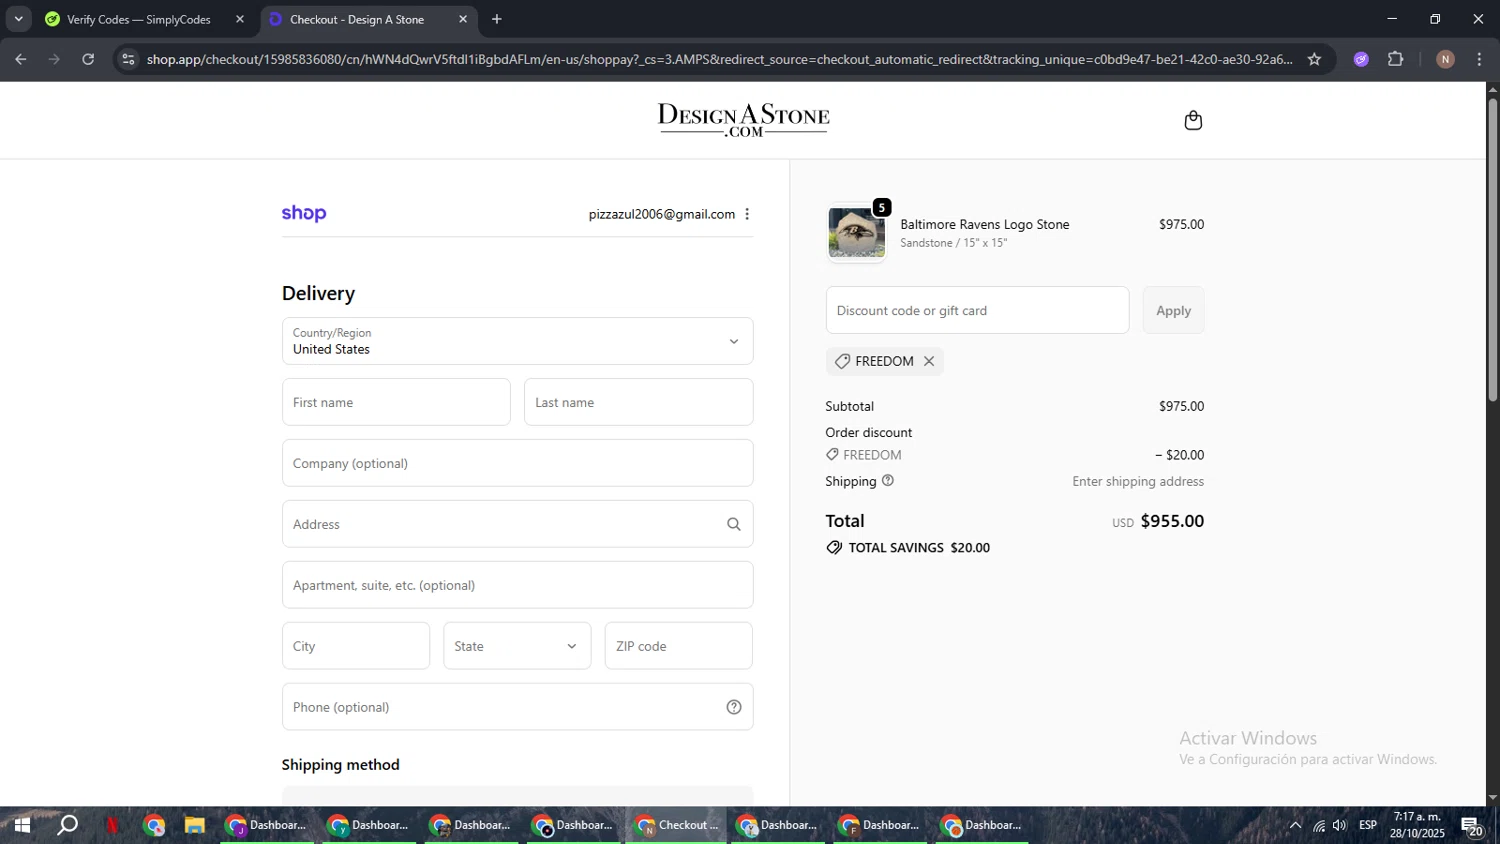Screen dimensions: 1500x844
Task: Click the USD $955.00 total amount
Action: click(x=1158, y=521)
